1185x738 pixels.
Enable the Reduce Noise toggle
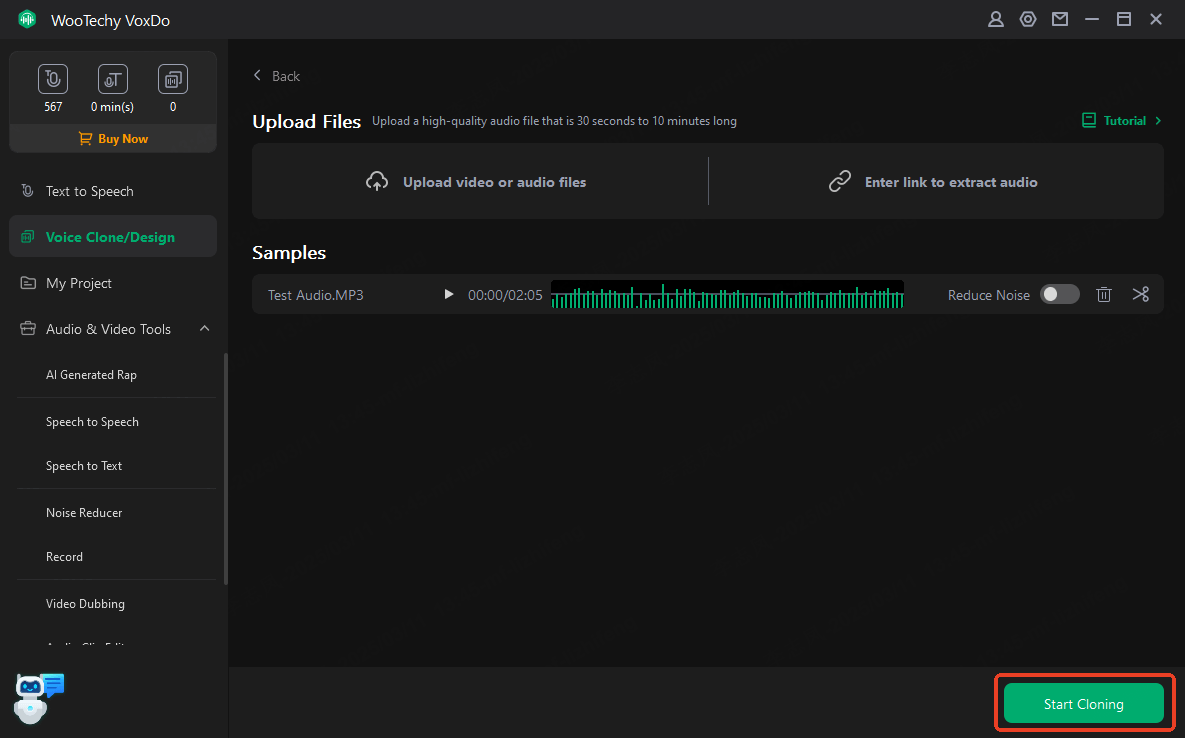click(x=1059, y=294)
